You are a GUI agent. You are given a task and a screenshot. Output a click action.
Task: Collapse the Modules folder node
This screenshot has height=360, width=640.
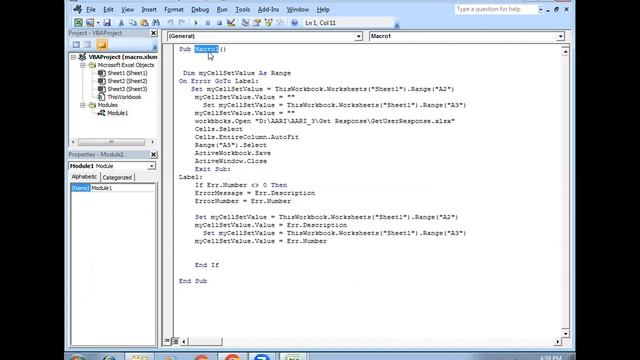pos(83,105)
